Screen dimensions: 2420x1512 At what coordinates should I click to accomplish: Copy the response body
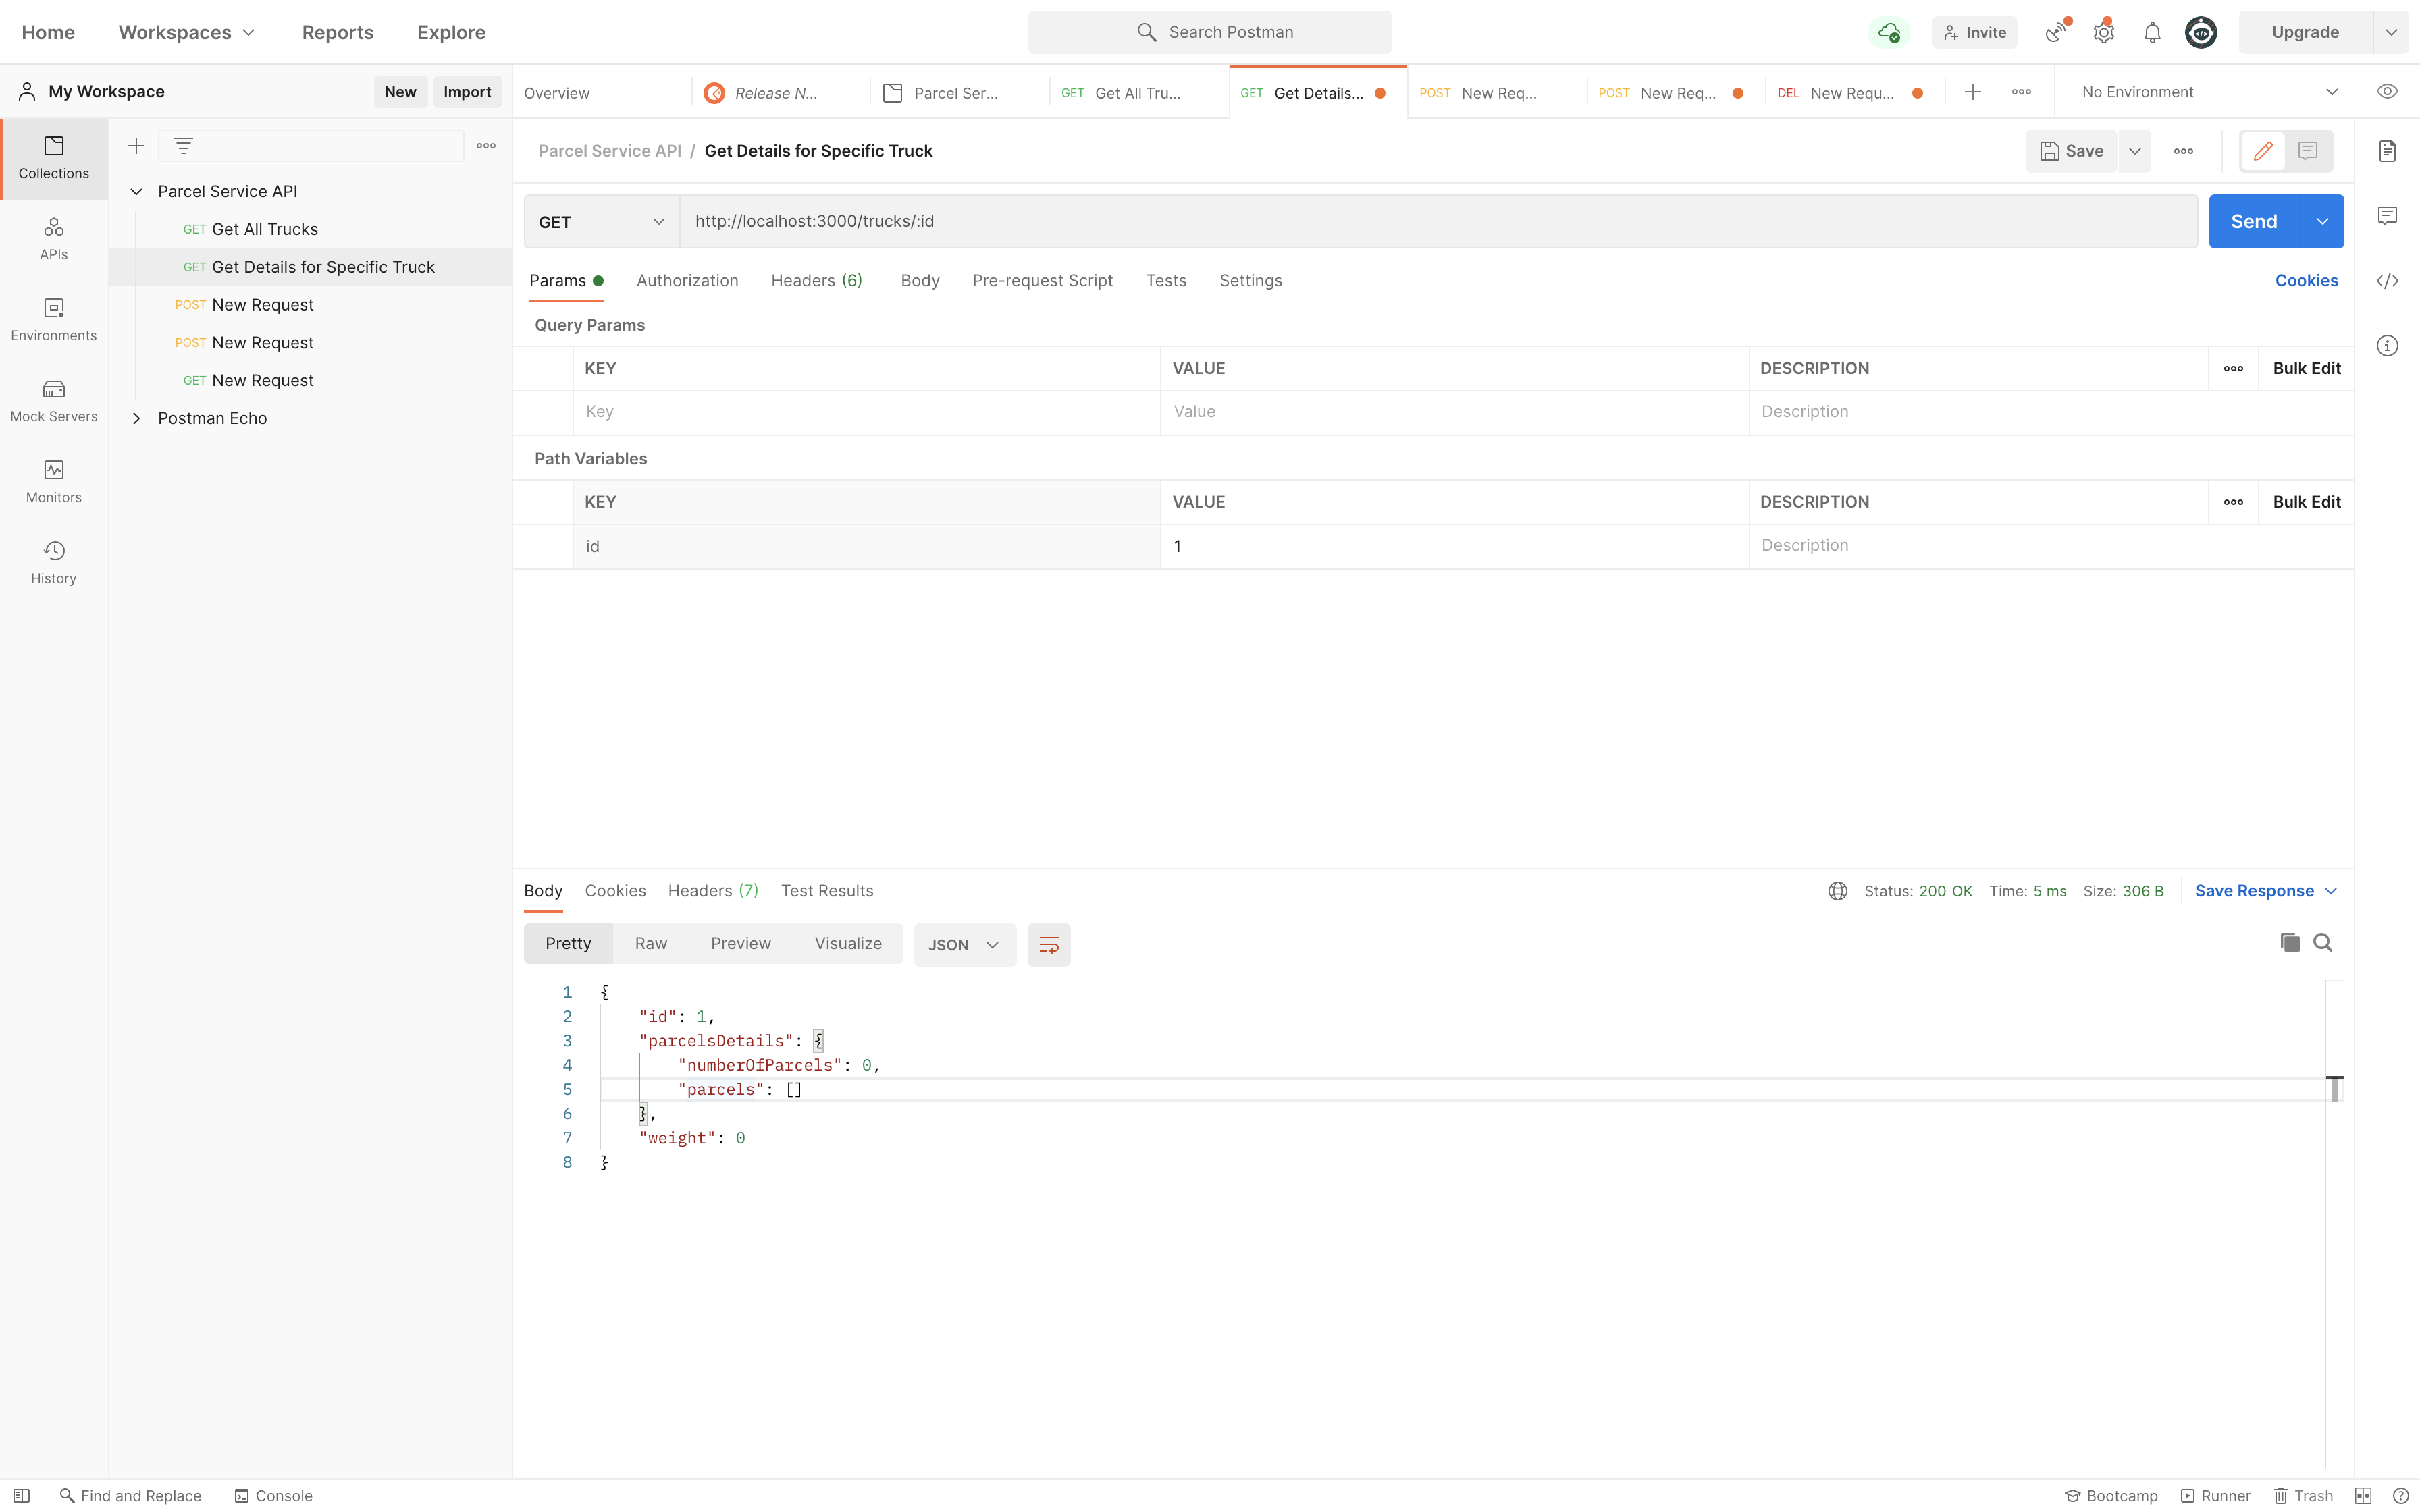pos(2289,942)
